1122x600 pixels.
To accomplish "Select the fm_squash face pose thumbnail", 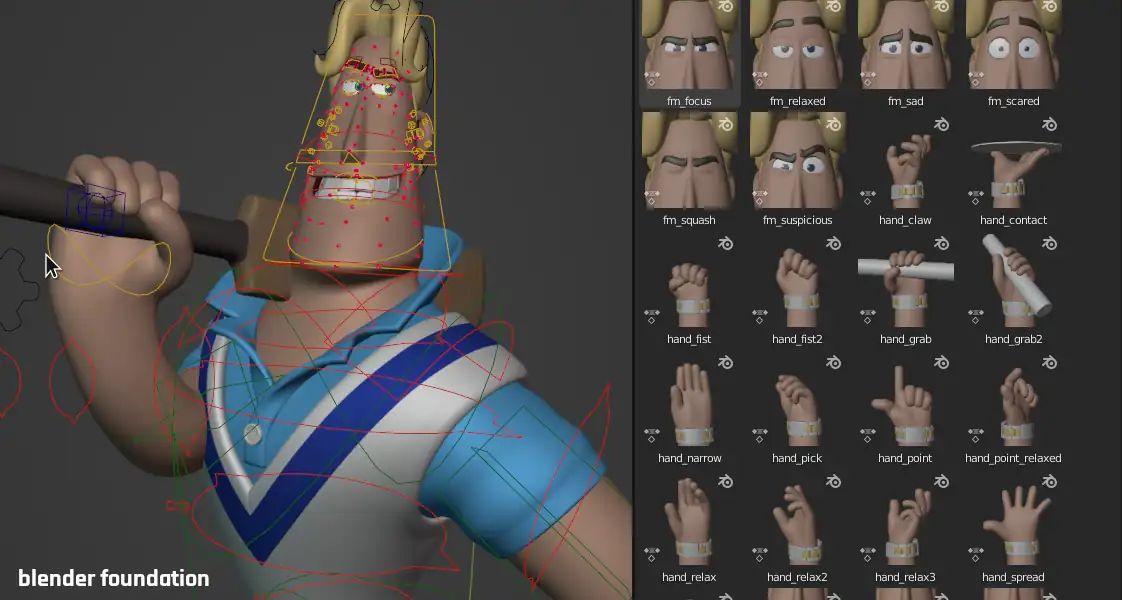I will click(x=689, y=161).
